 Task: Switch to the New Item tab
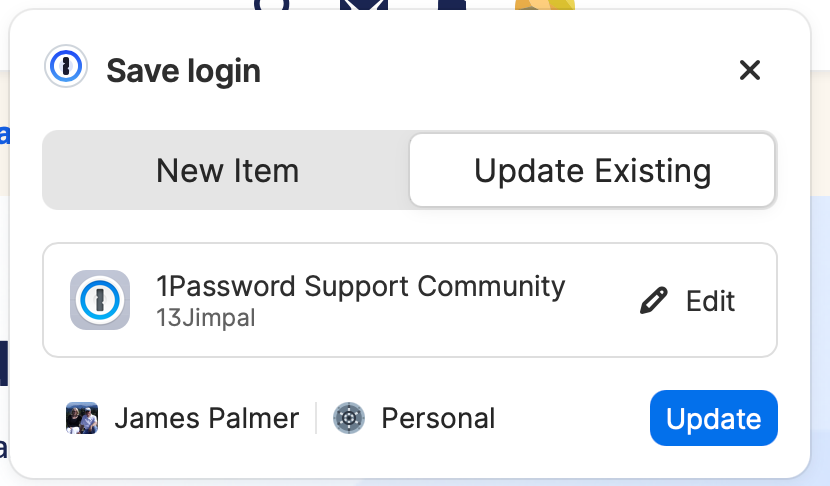[227, 171]
